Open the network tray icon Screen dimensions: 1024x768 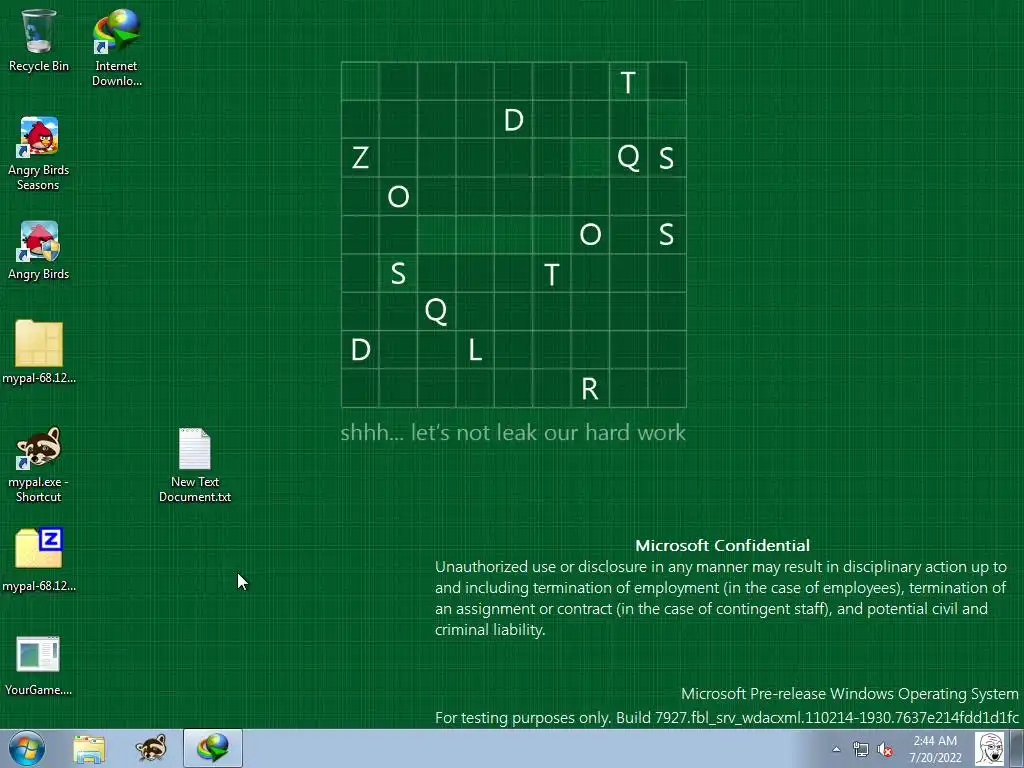coord(860,749)
